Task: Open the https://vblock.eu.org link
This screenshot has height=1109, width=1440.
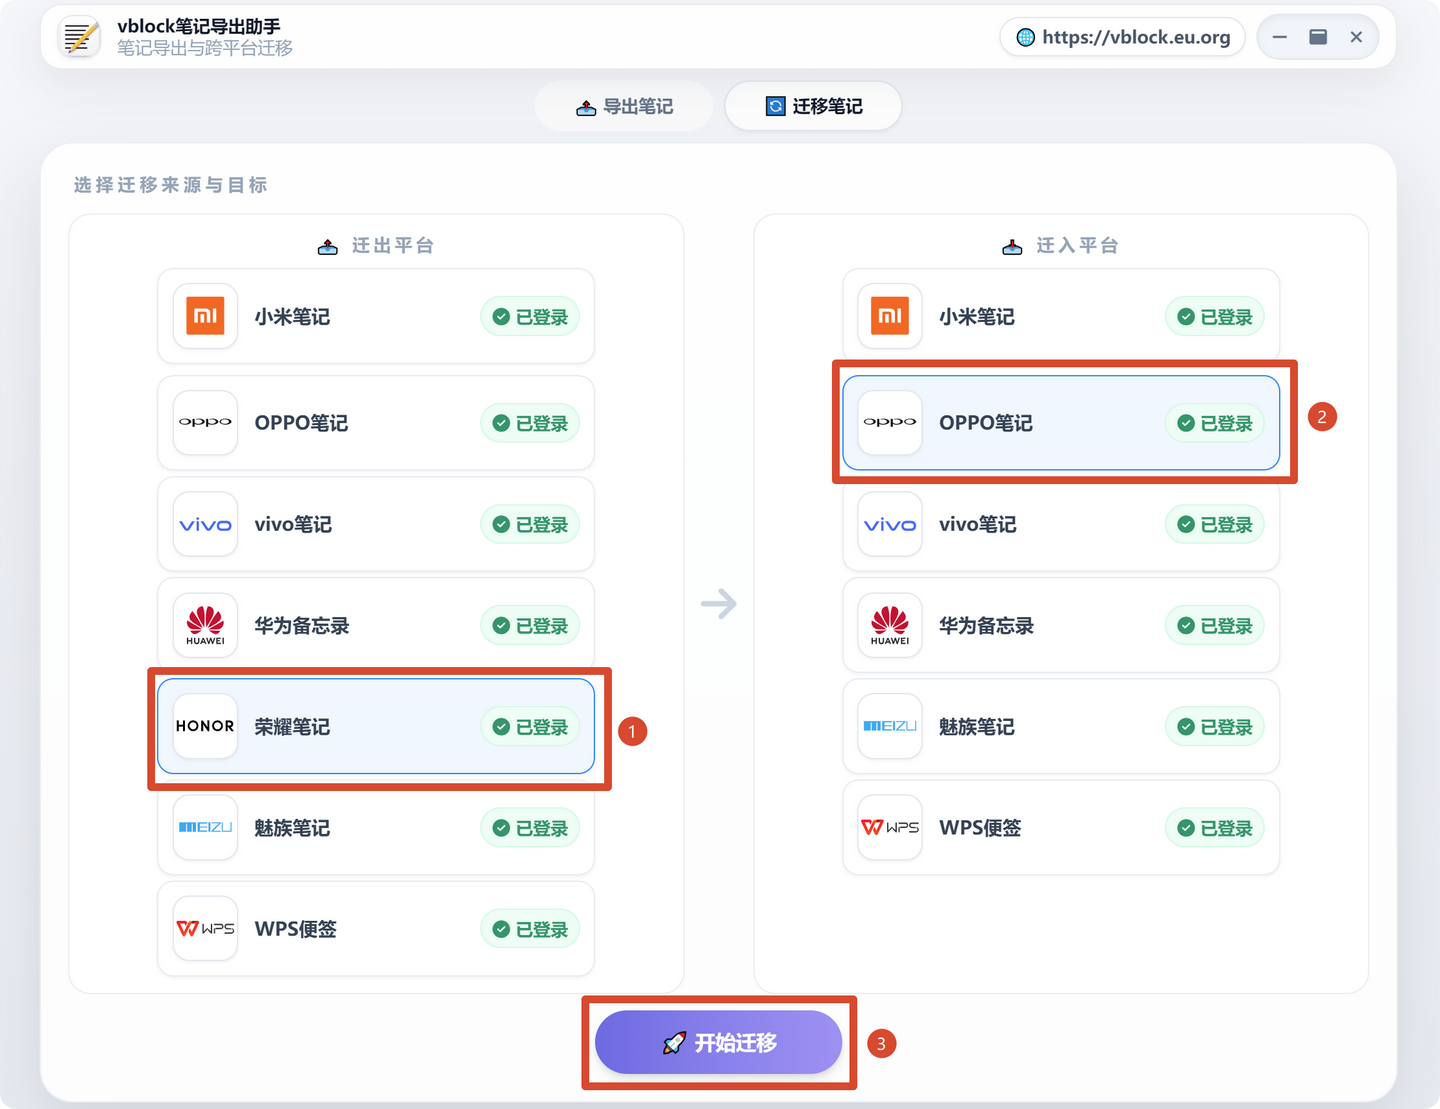Action: pos(1122,37)
